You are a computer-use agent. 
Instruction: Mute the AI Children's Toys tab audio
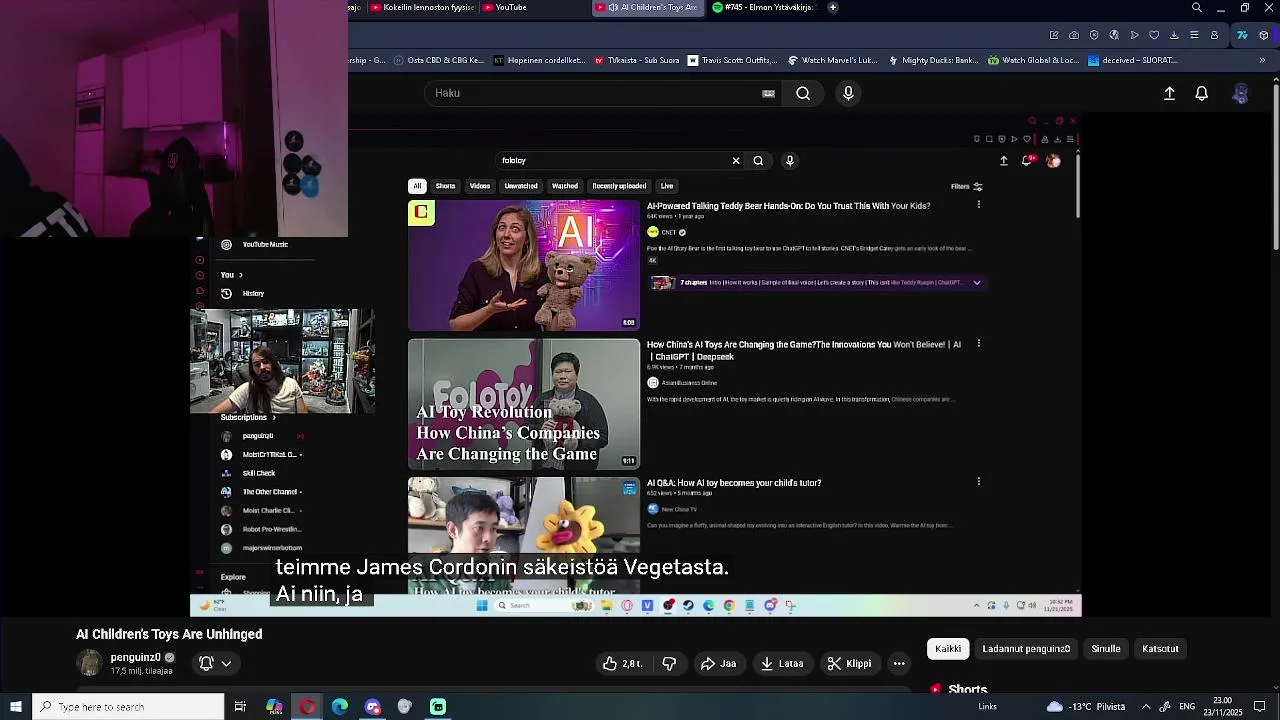click(613, 7)
